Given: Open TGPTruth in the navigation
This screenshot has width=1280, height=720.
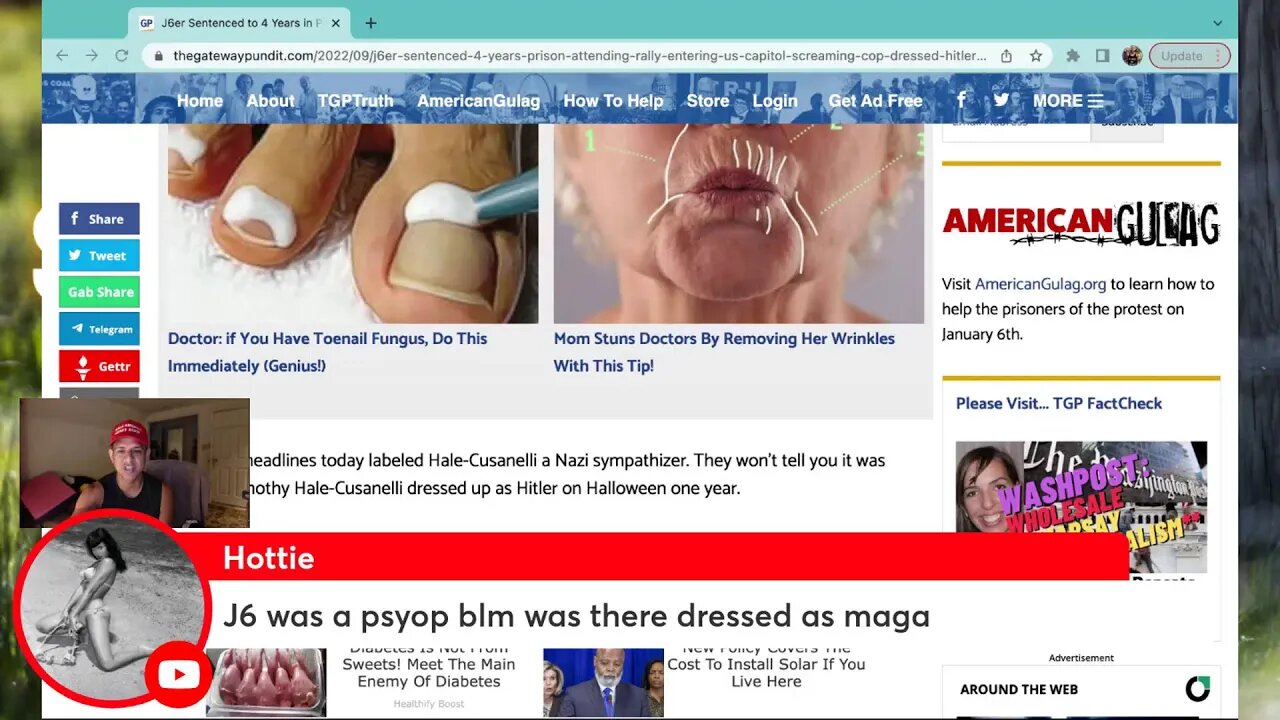Looking at the screenshot, I should pyautogui.click(x=356, y=100).
